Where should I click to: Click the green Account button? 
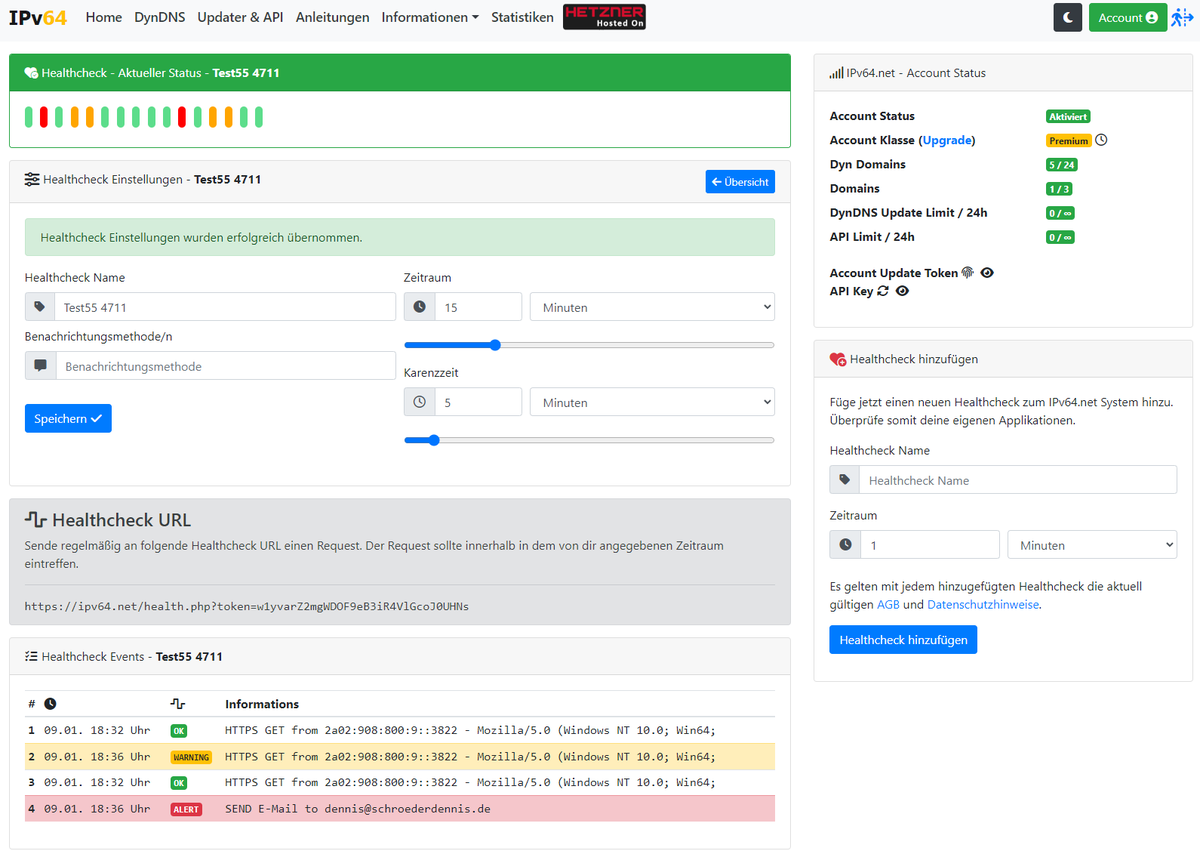1127,17
